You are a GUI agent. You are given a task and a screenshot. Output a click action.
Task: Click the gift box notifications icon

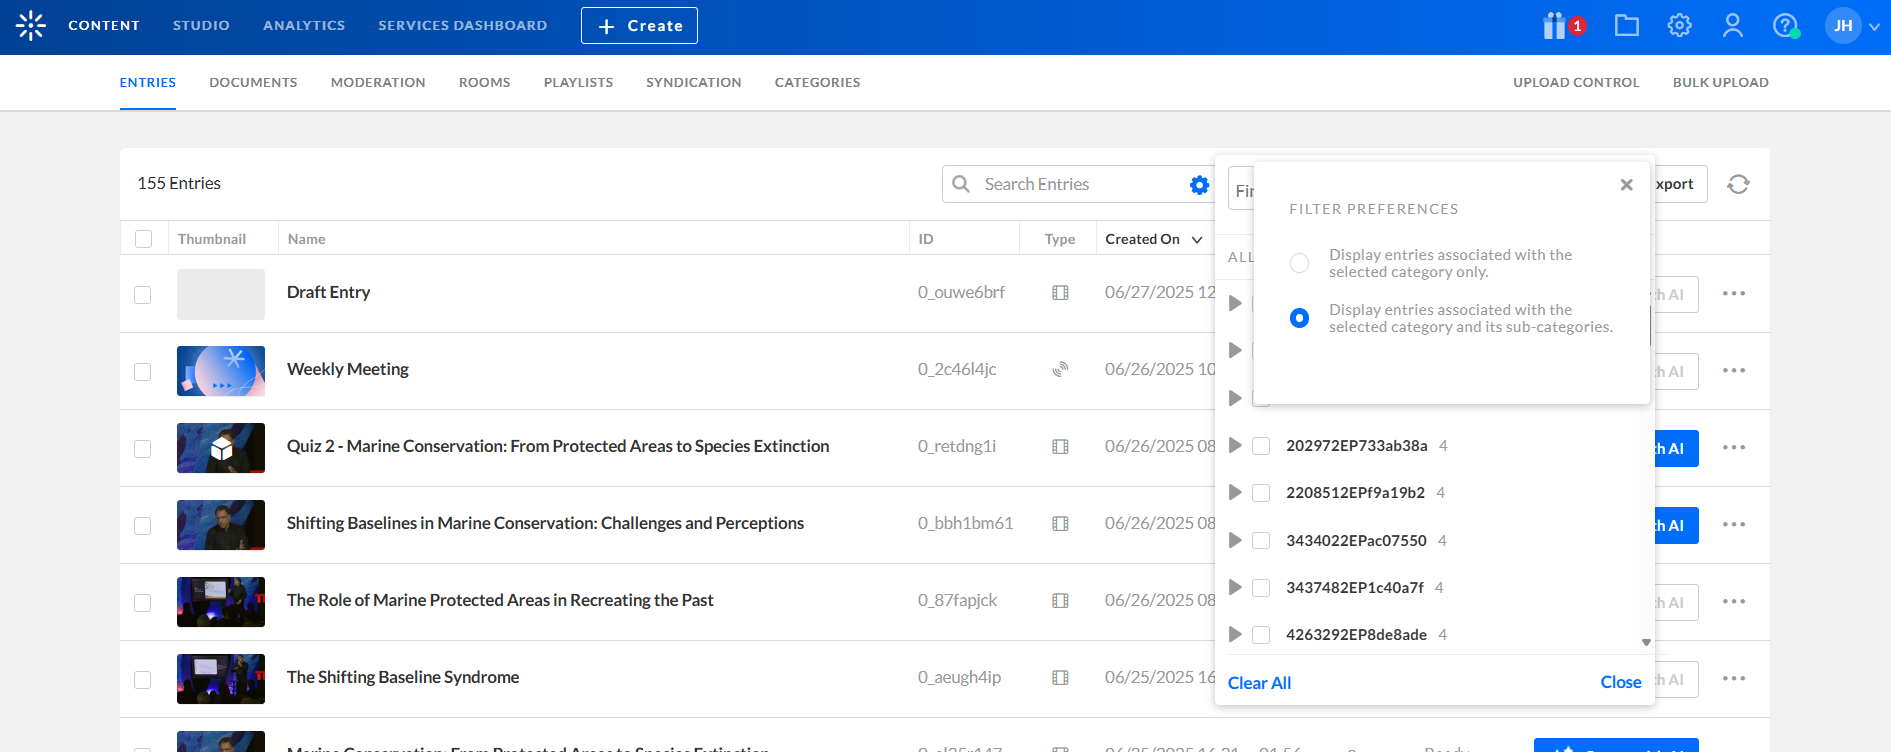1555,26
